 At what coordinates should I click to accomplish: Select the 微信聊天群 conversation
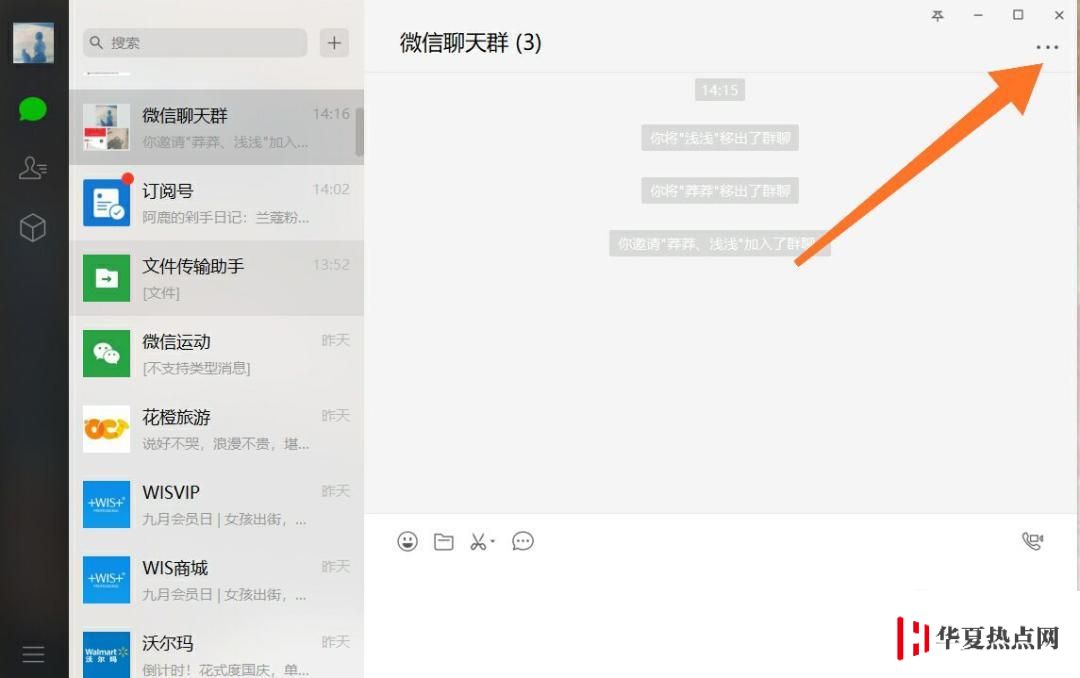[216, 127]
